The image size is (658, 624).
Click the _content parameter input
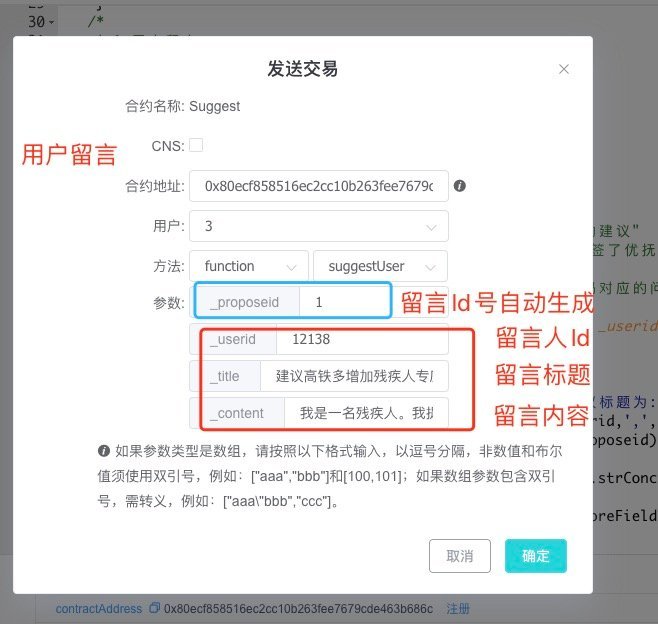click(366, 413)
